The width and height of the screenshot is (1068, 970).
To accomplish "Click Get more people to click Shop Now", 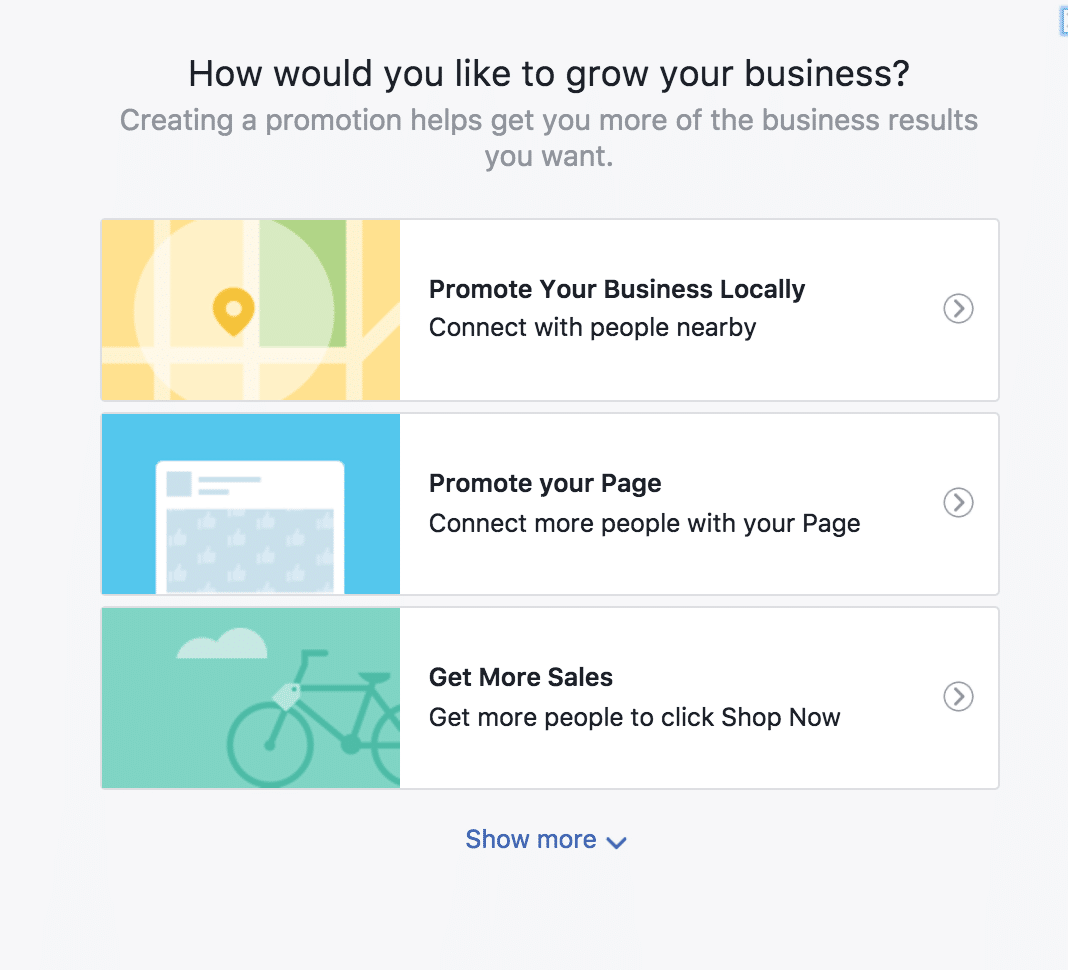I will [x=635, y=717].
